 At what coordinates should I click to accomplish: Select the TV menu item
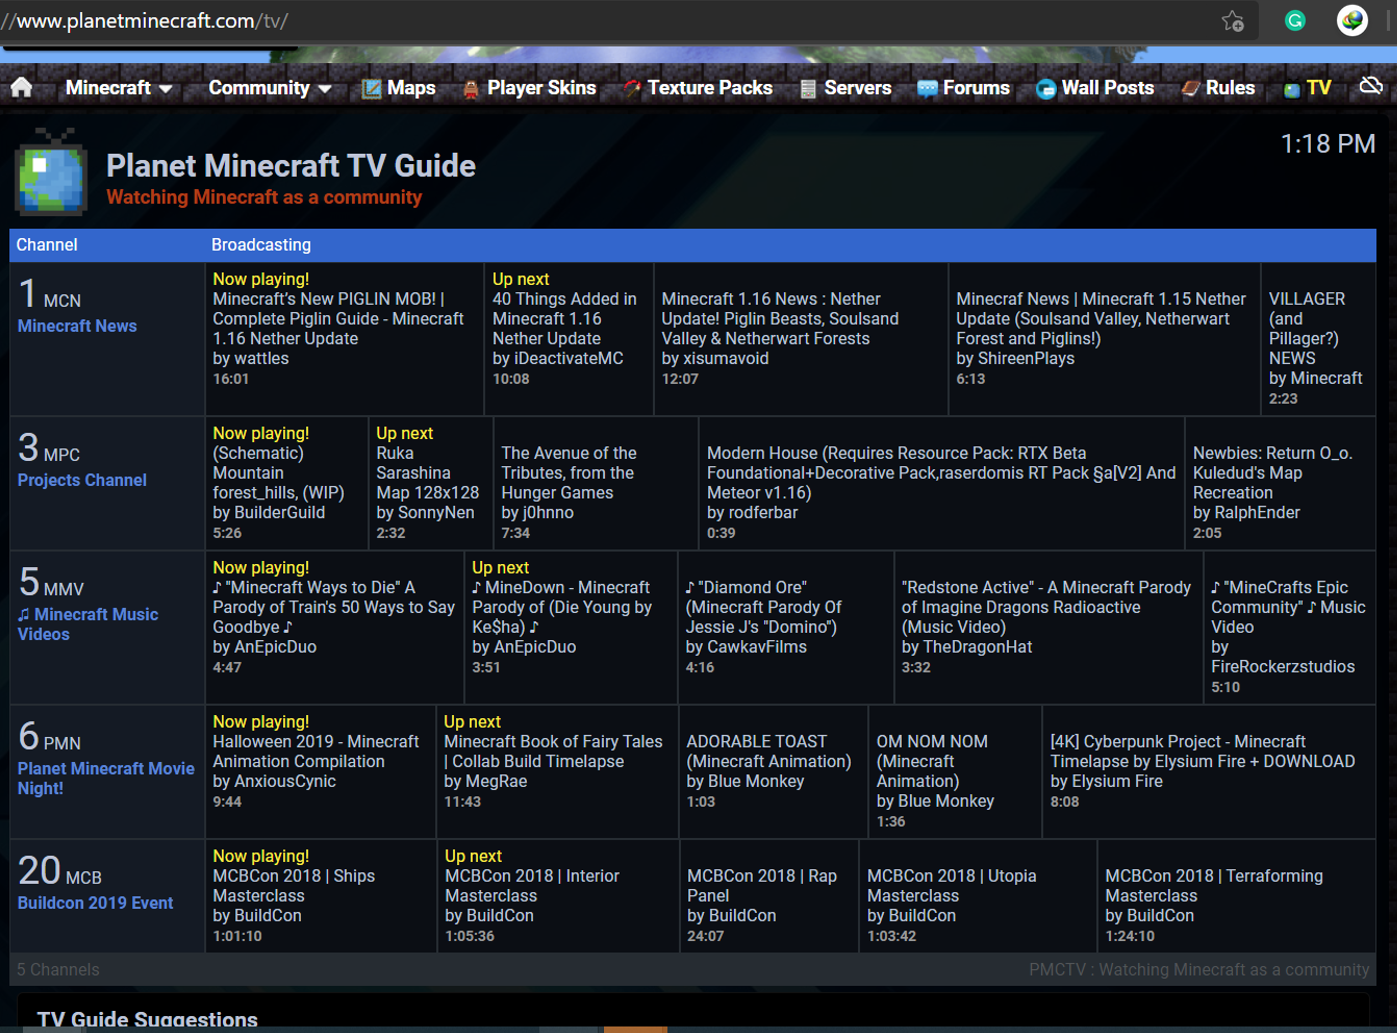click(1319, 88)
